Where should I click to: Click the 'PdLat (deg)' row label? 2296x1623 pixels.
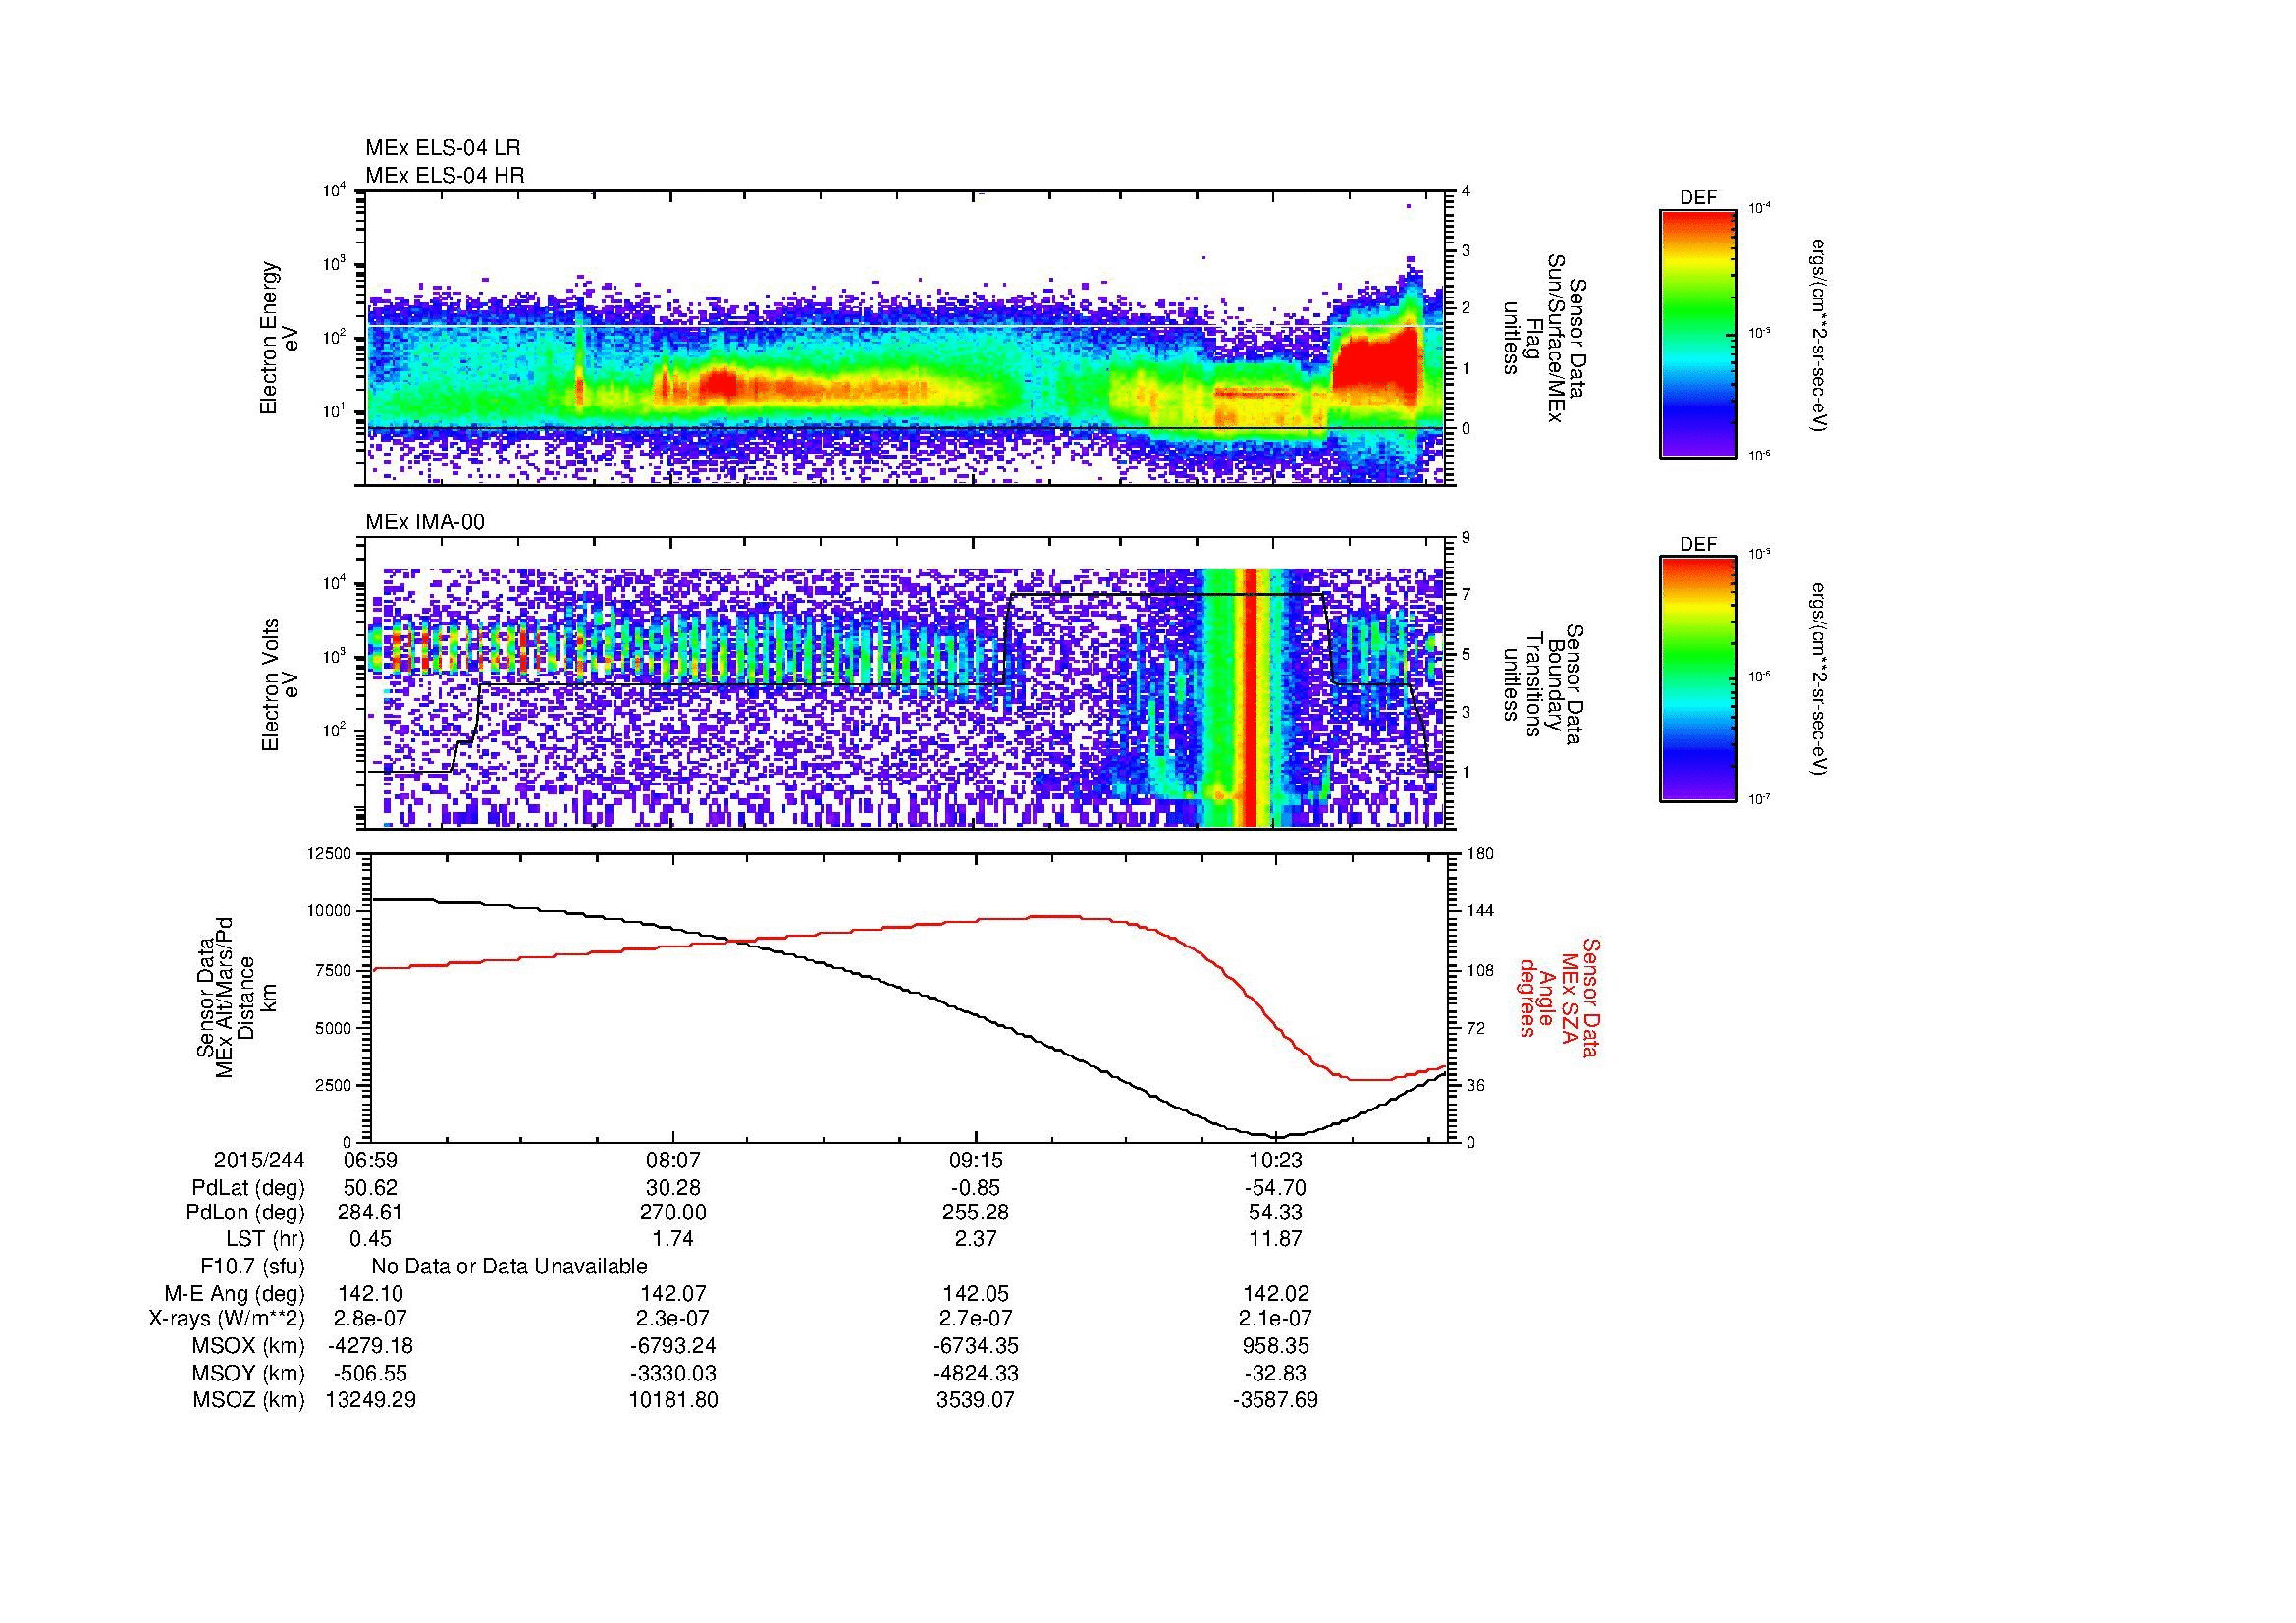[x=248, y=1188]
